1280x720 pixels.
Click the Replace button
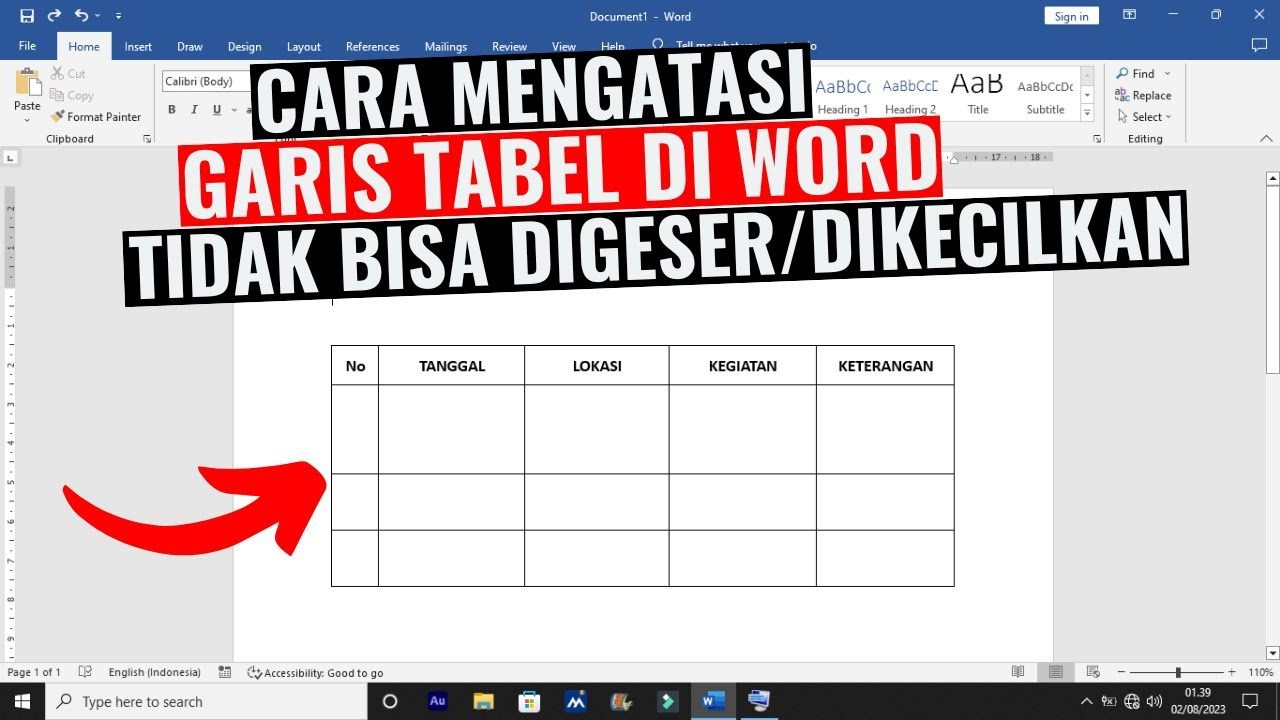(1142, 95)
